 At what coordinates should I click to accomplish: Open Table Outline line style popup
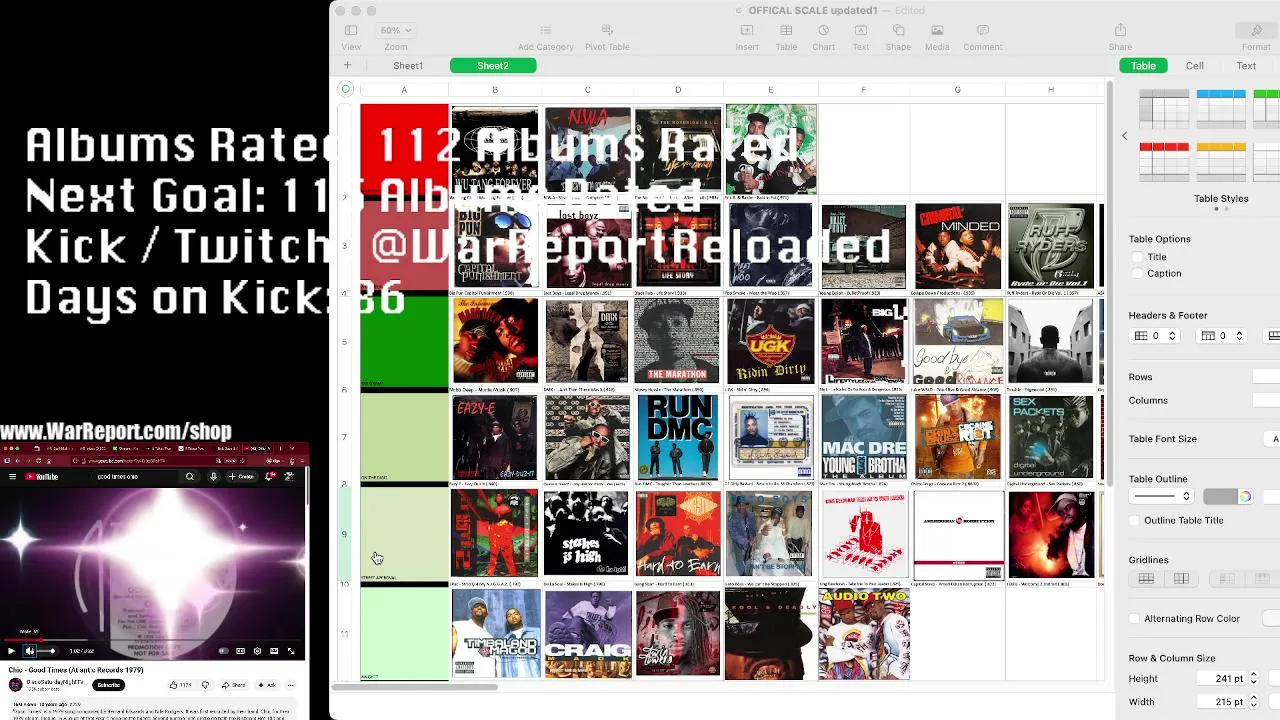[x=1161, y=496]
